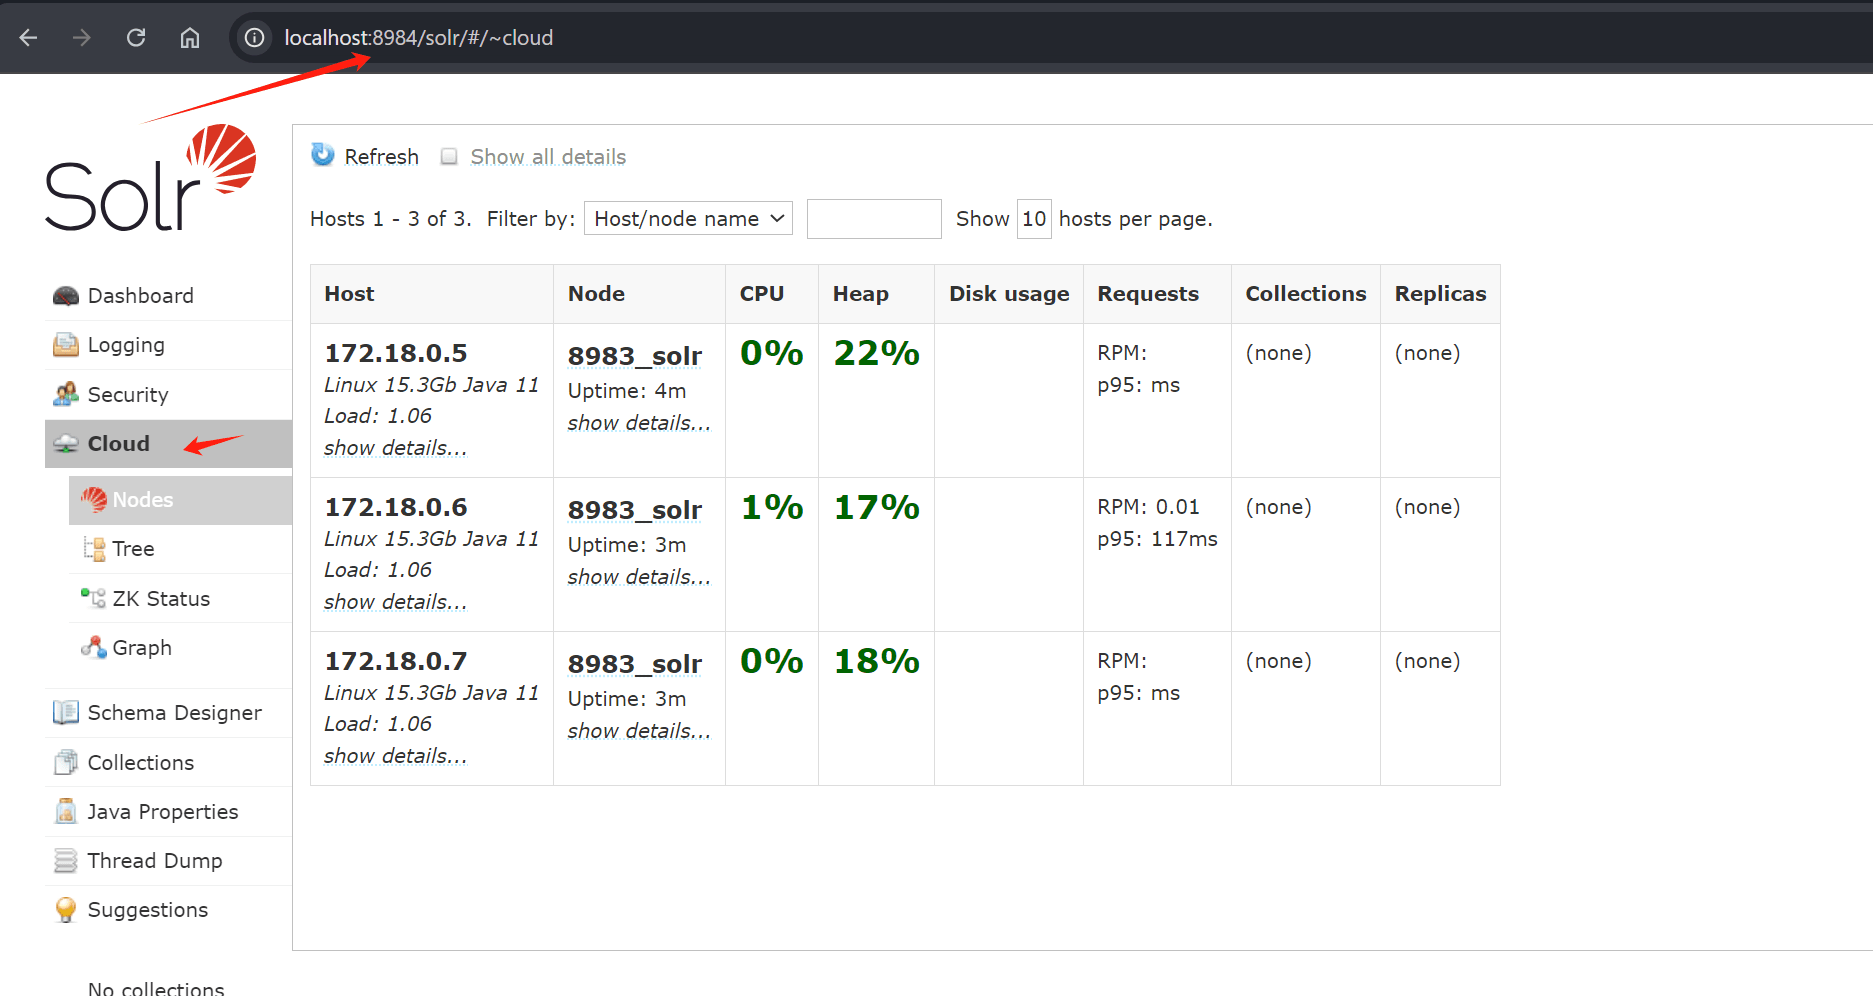Viewport: 1873px width, 996px height.
Task: Click the Dashboard icon in sidebar
Action: 66,296
